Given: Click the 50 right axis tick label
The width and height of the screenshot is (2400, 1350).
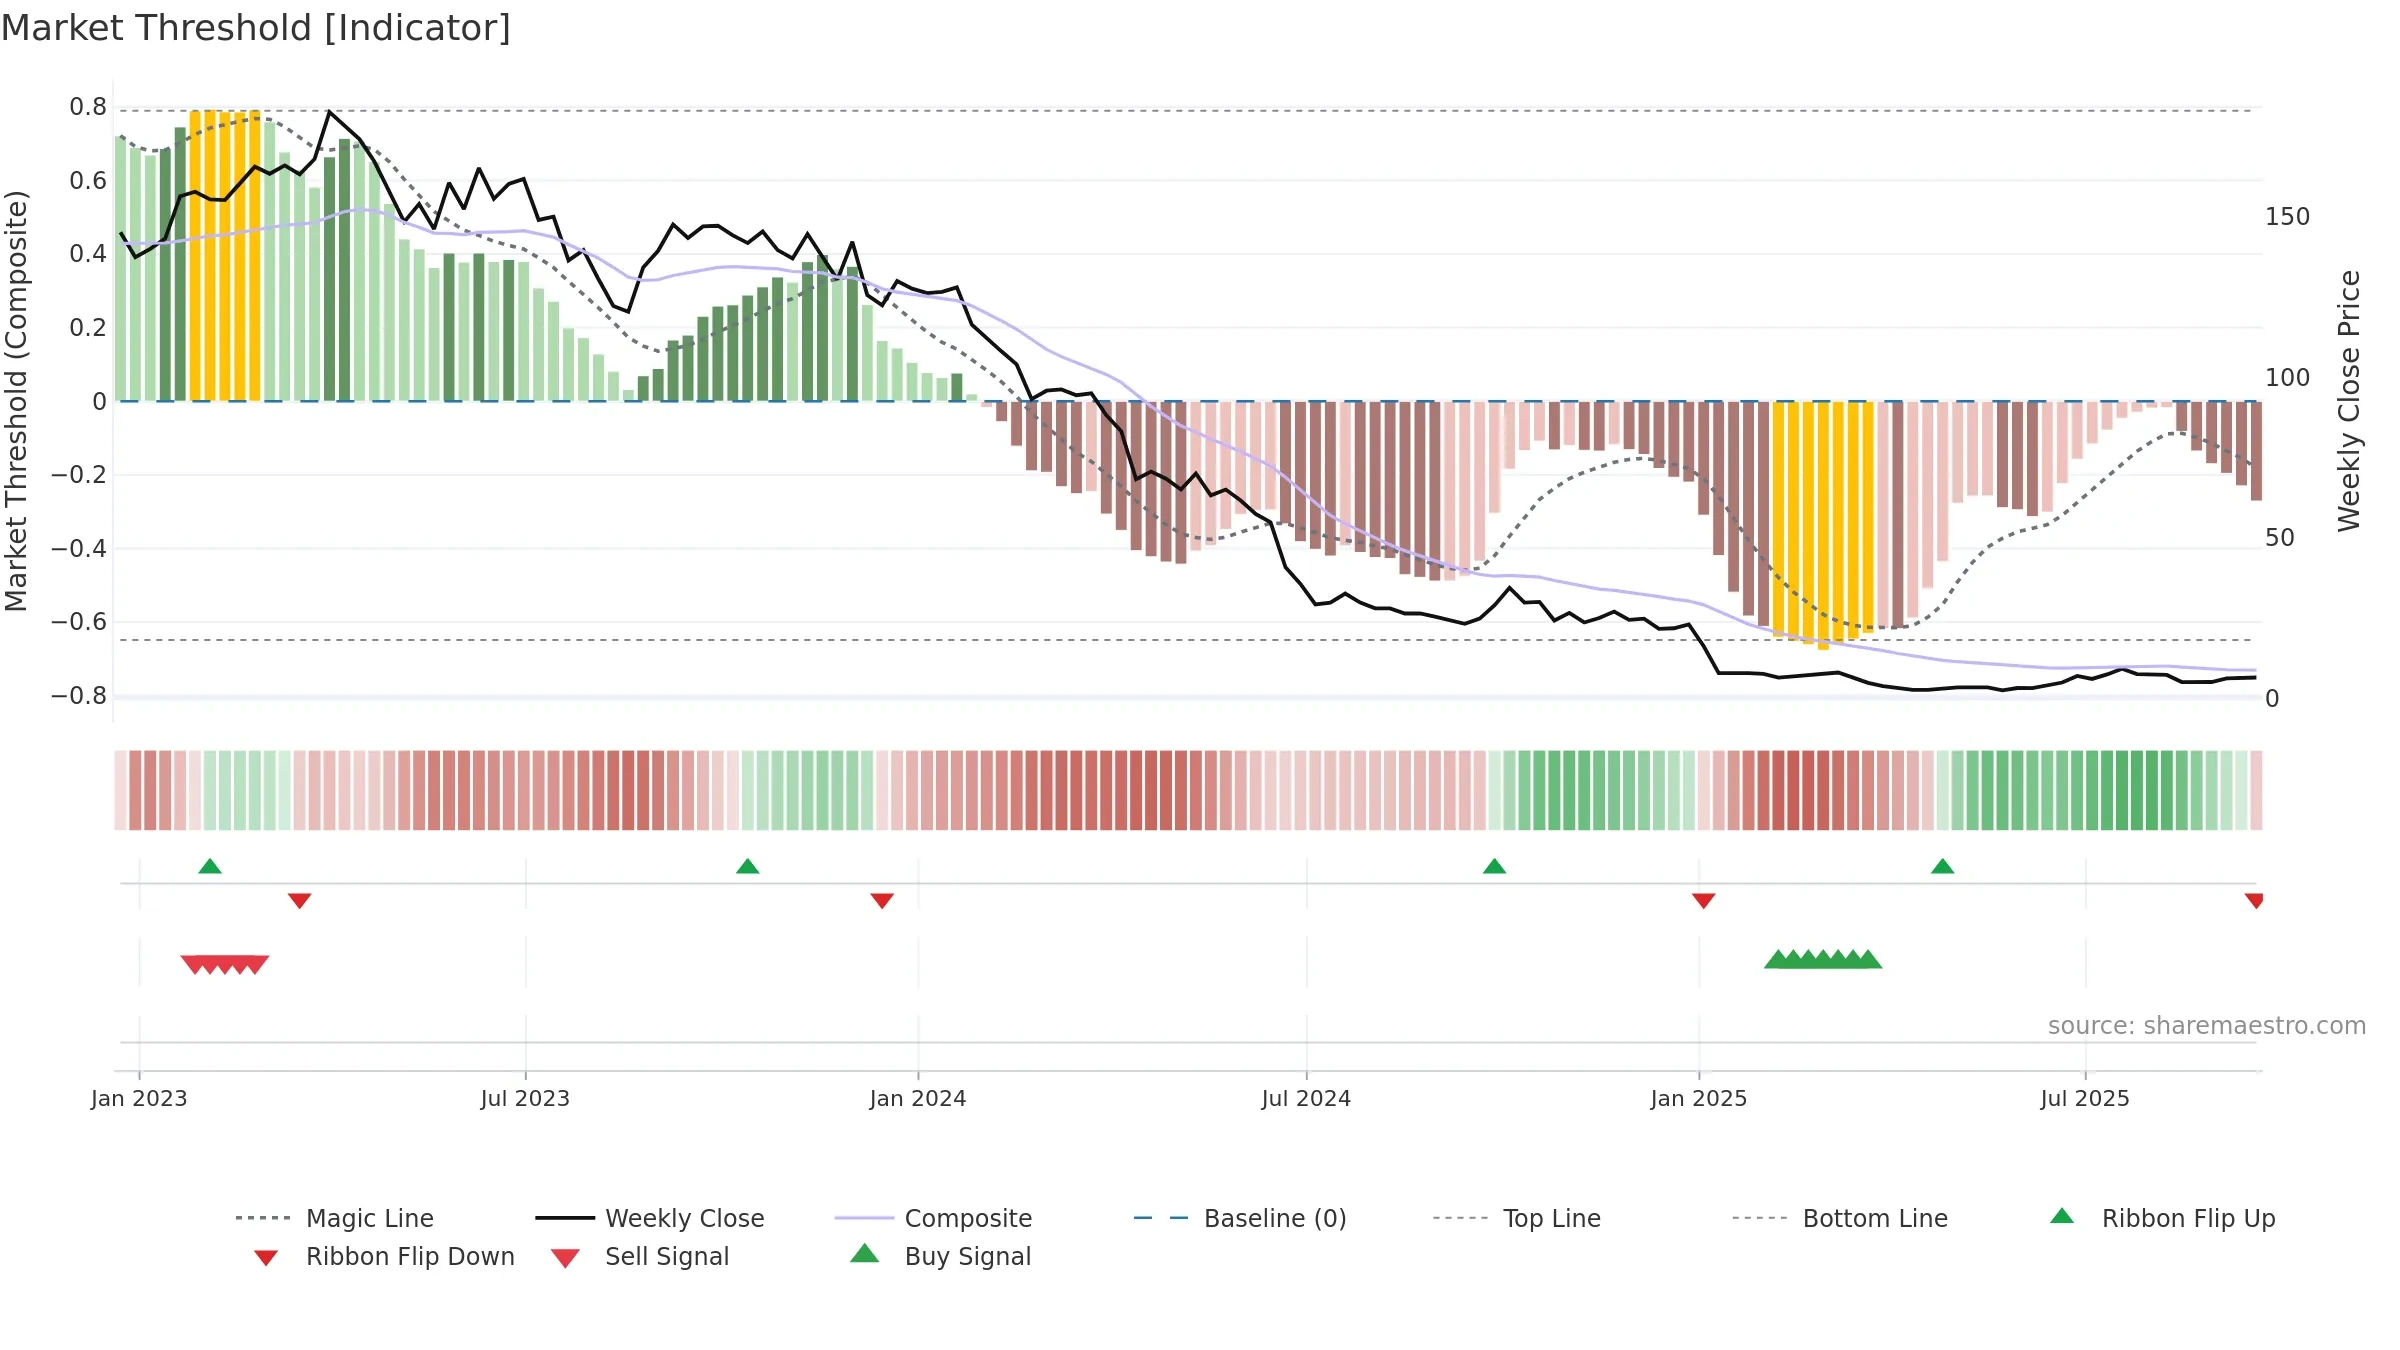Looking at the screenshot, I should (x=2280, y=538).
